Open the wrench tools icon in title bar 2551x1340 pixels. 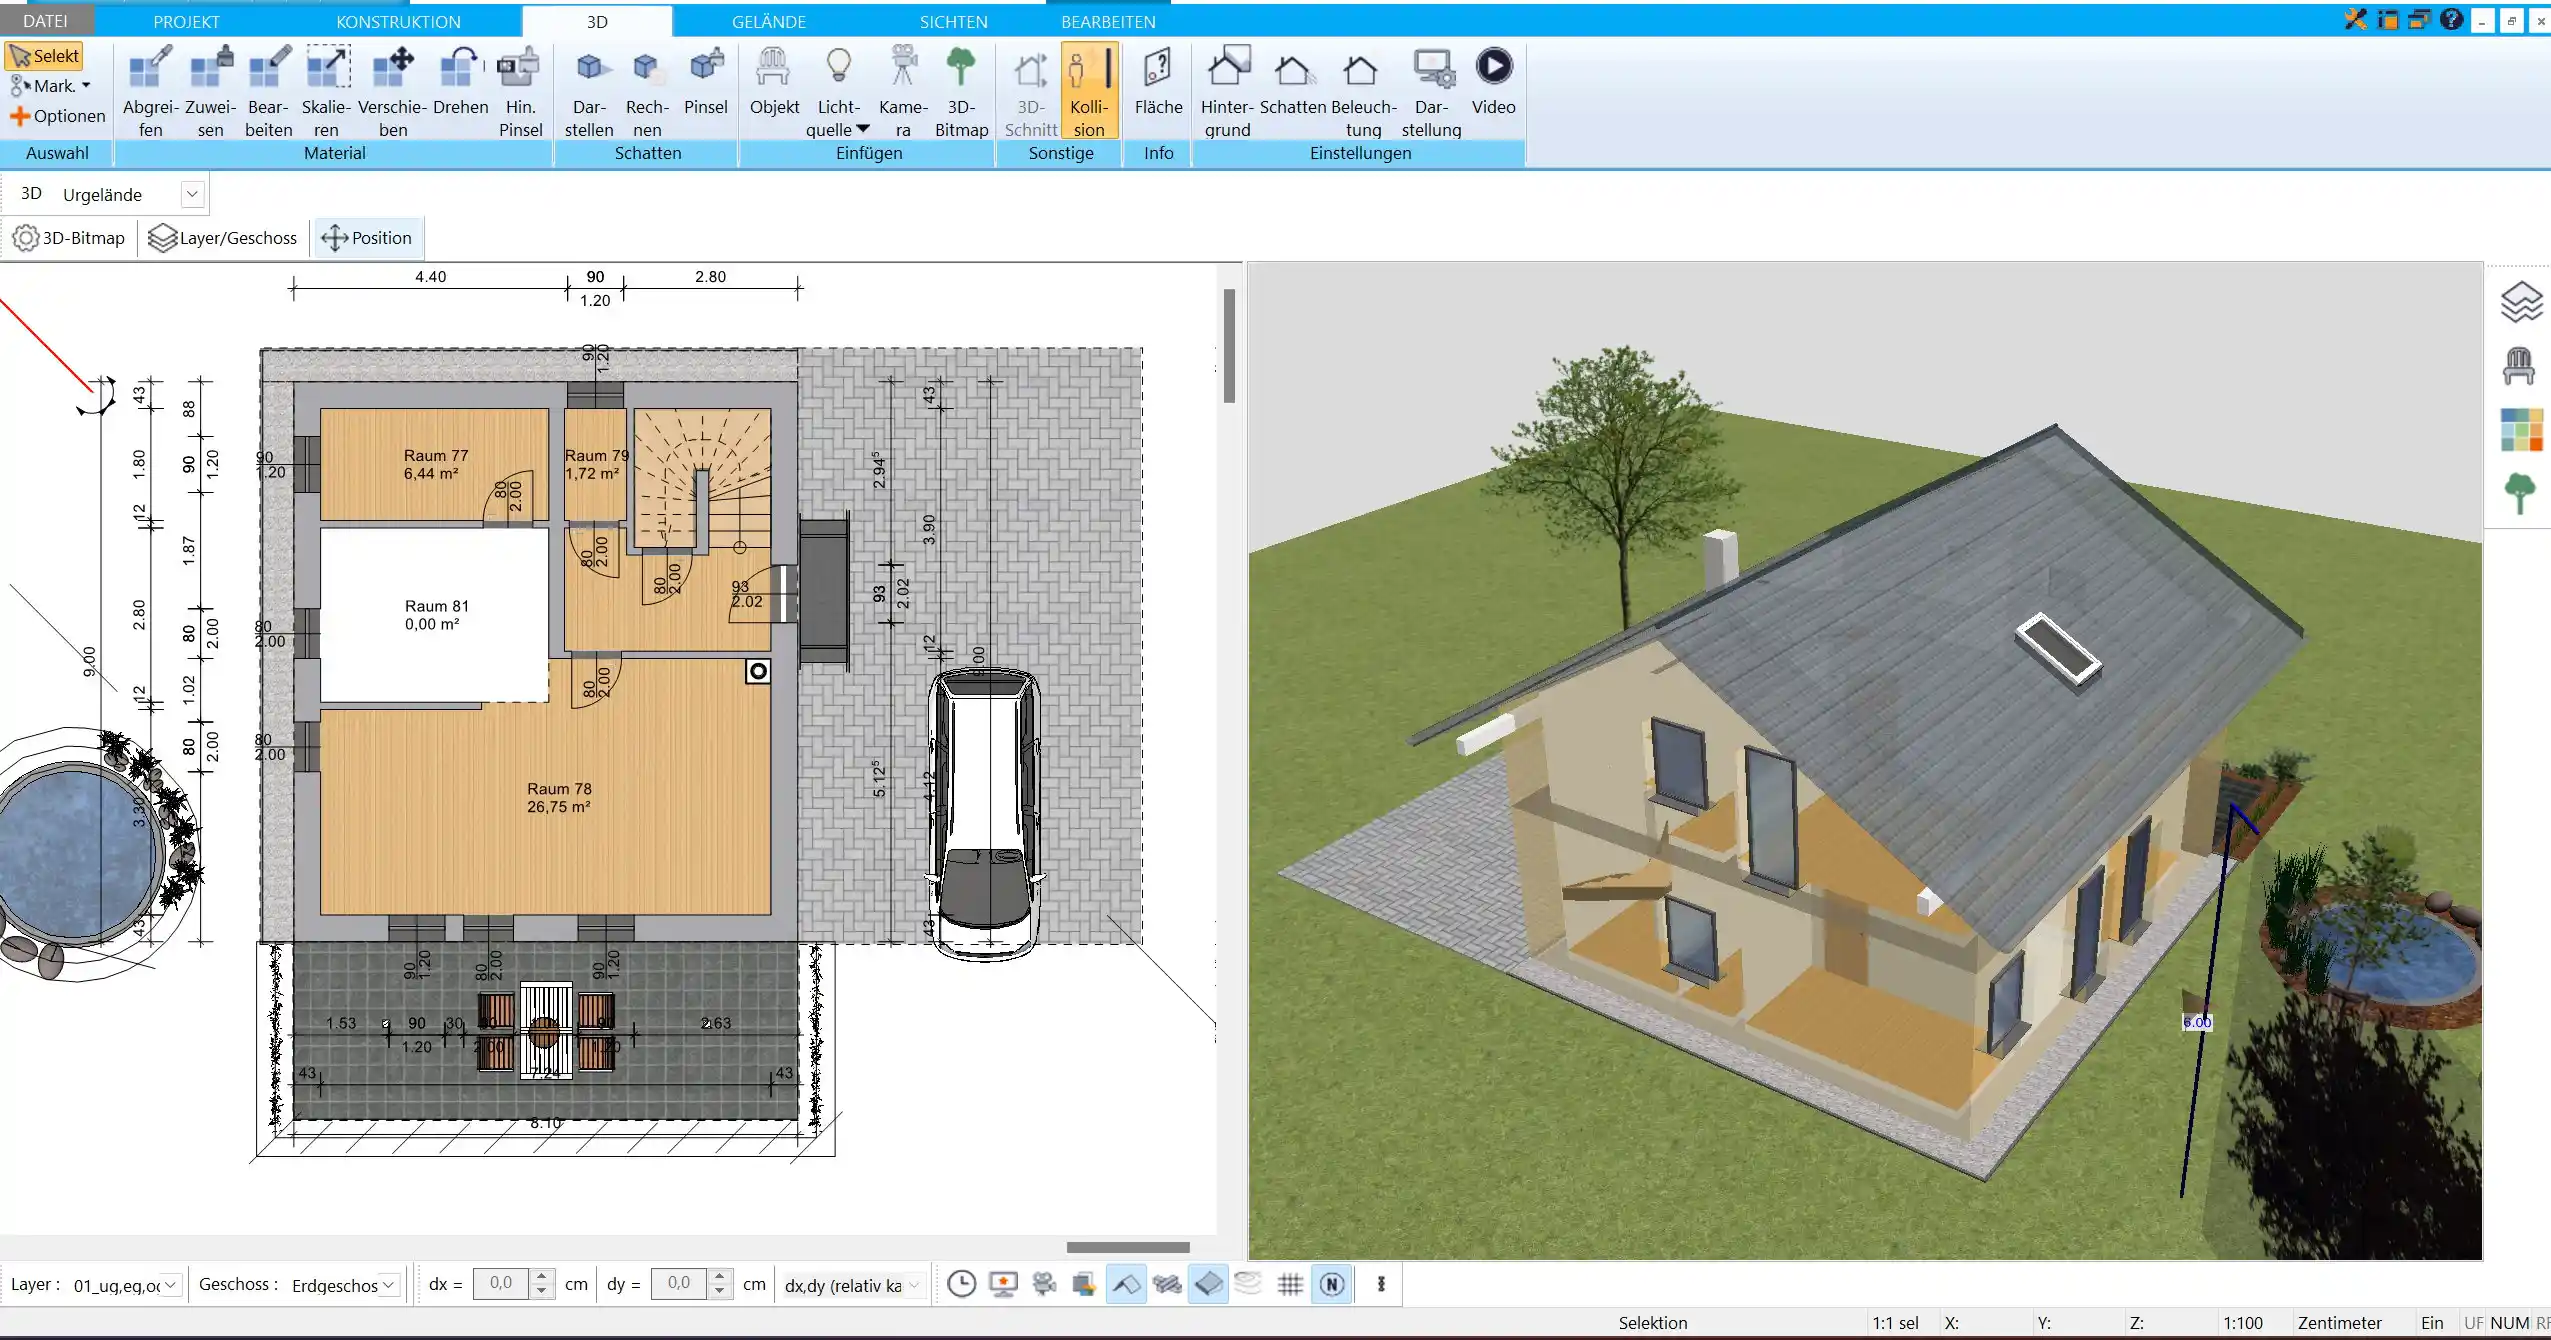2356,19
